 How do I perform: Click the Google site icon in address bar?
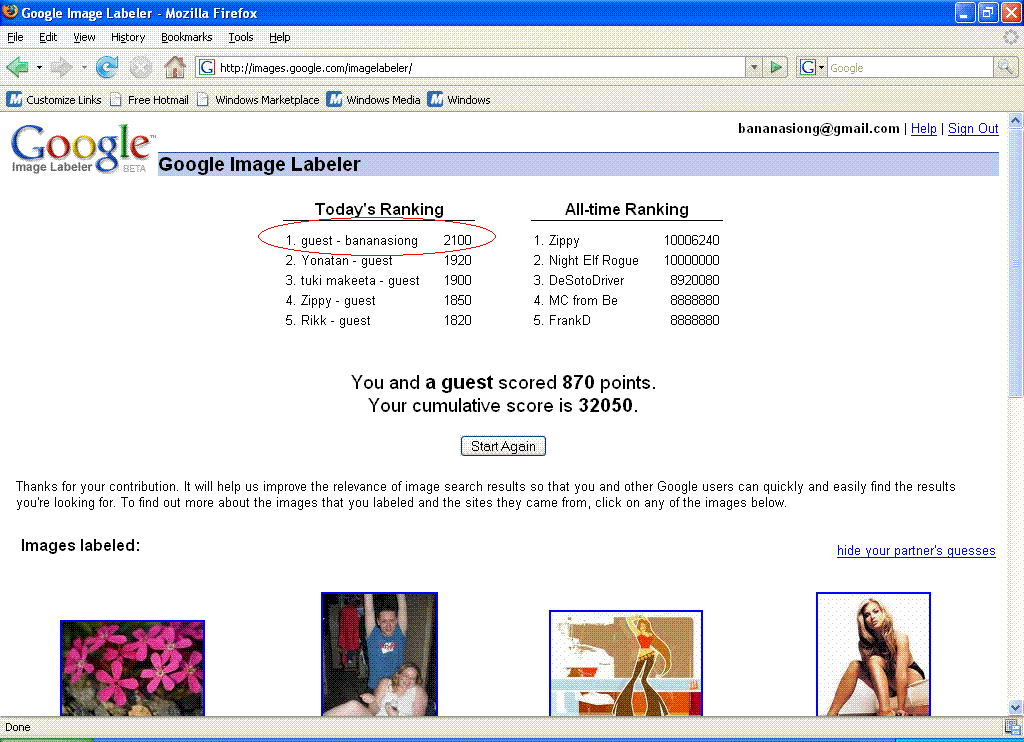(x=206, y=67)
